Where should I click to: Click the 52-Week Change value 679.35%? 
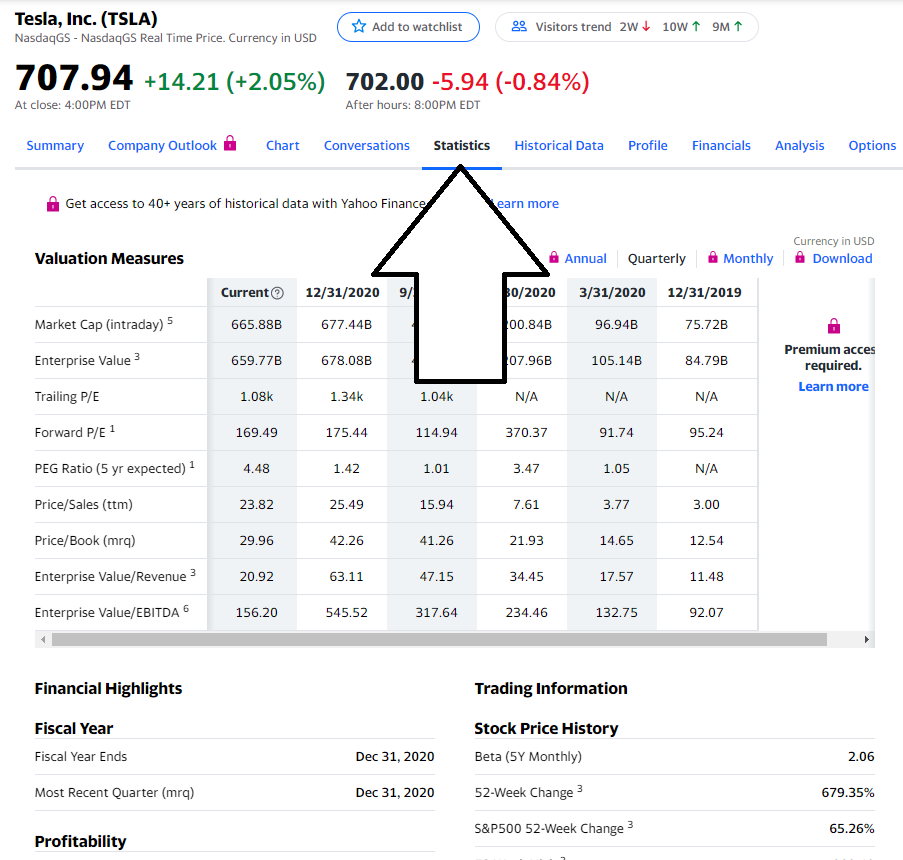tap(848, 793)
